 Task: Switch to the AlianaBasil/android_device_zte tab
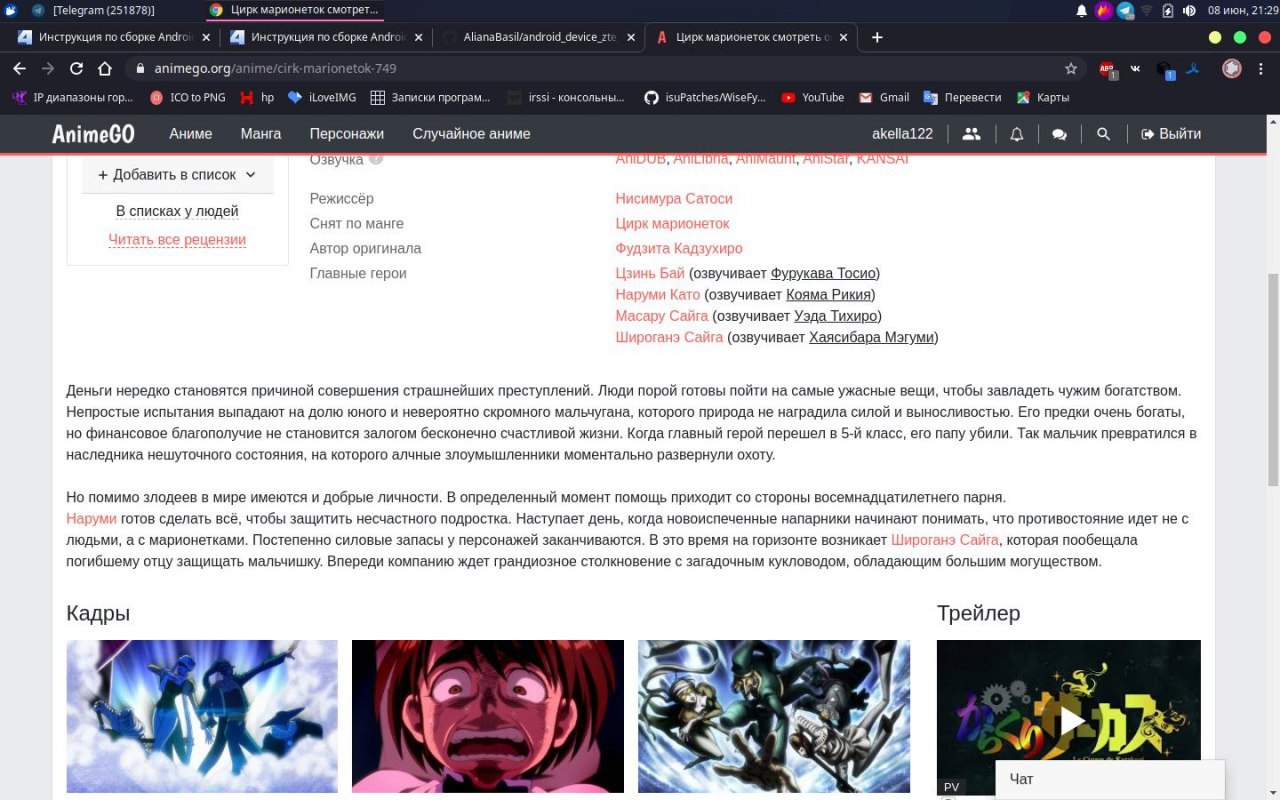tap(539, 37)
